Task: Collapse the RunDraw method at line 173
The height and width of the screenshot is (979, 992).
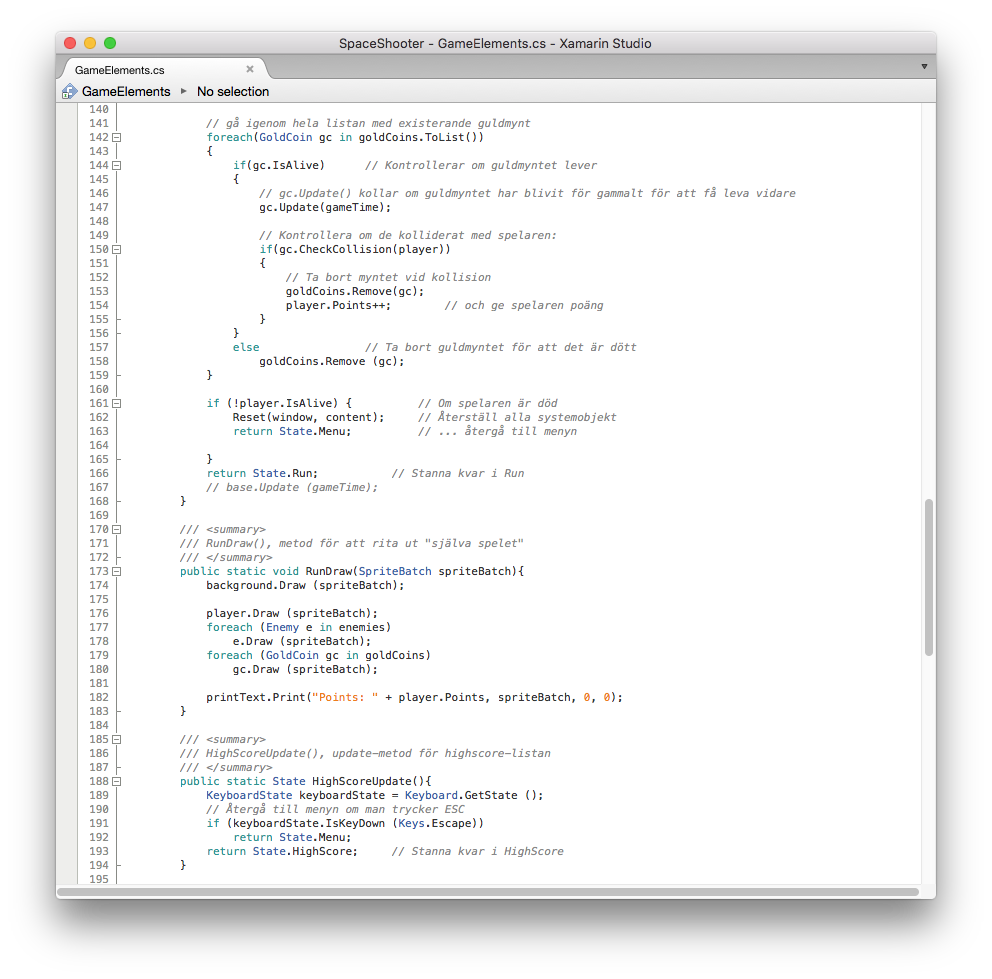Action: pyautogui.click(x=116, y=571)
